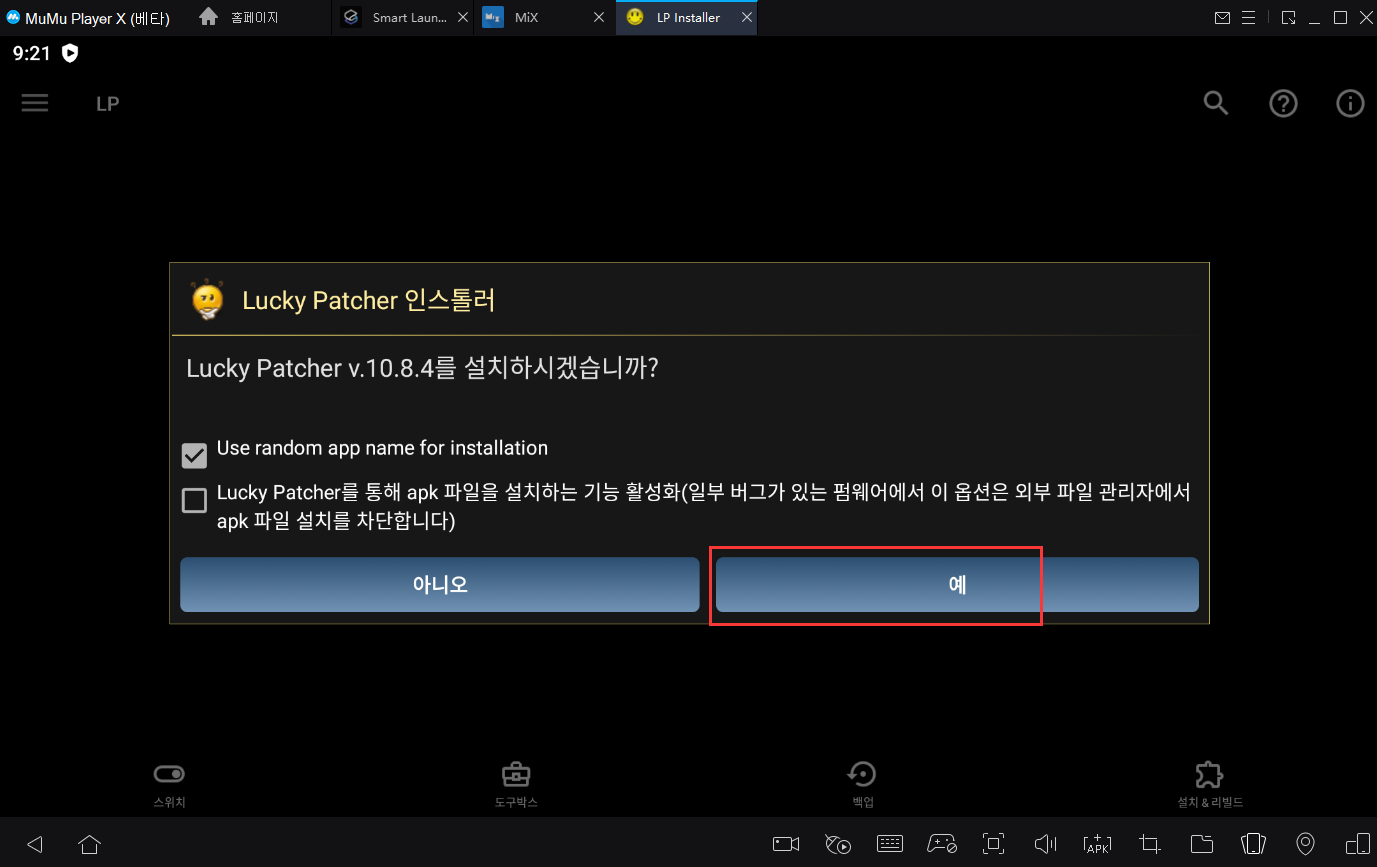Open the Toolbox (도구박스) bottom section
Viewport: 1377px width, 867px height.
[x=516, y=784]
